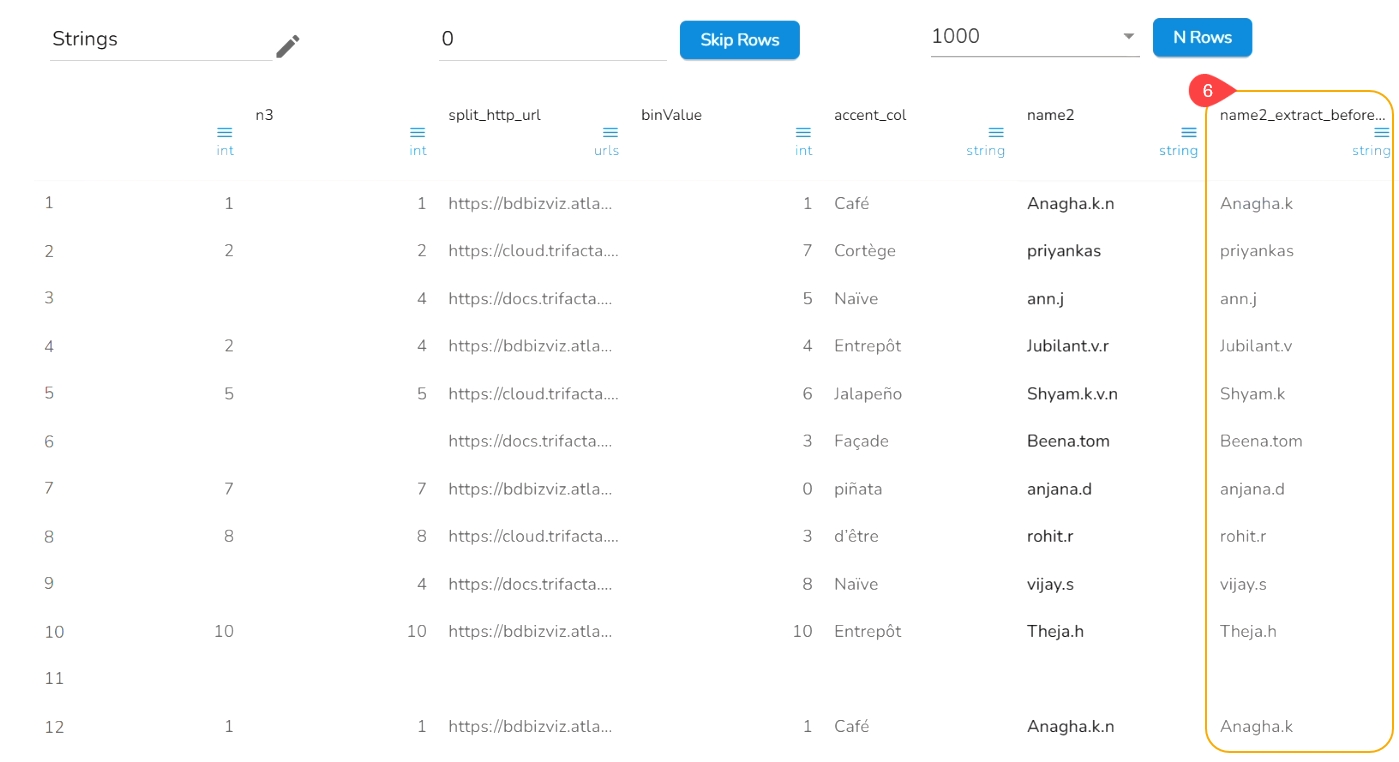Click the pencil edit icon beside Strings
Viewport: 1399px width, 762px height.
tap(288, 46)
